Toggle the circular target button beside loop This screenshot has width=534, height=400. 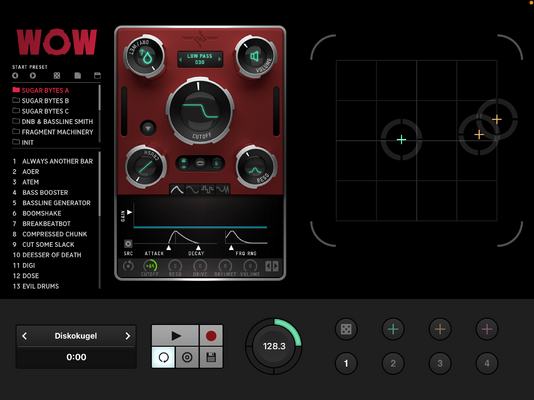[187, 357]
